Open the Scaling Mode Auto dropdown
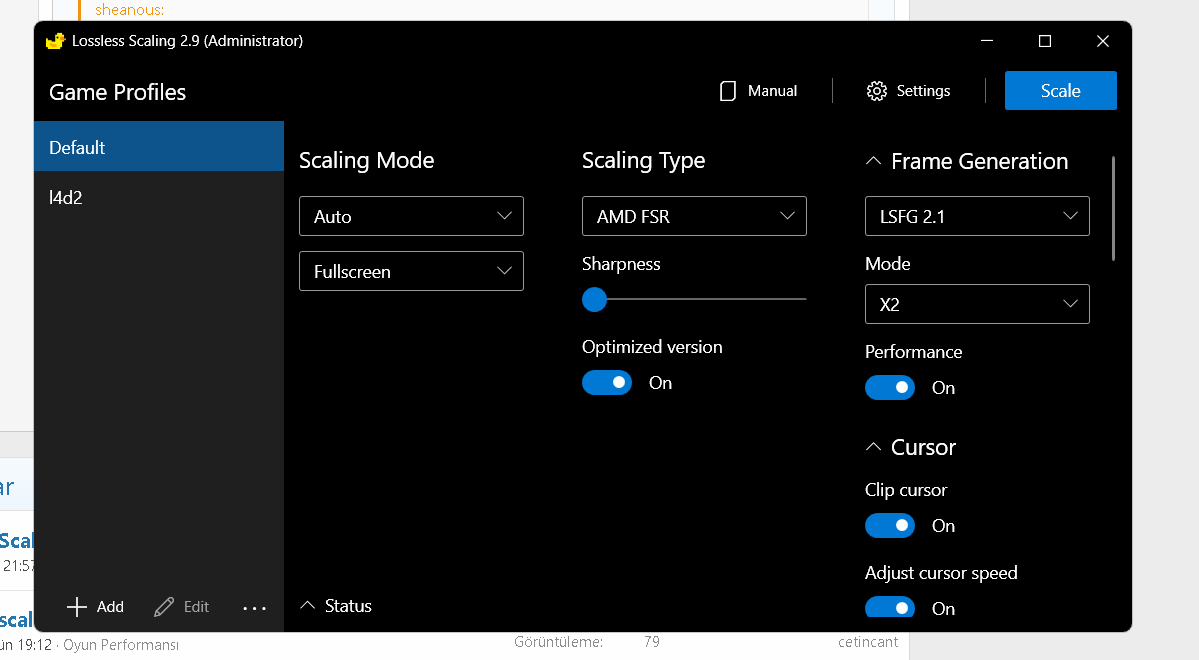The image size is (1199, 660). coord(411,216)
